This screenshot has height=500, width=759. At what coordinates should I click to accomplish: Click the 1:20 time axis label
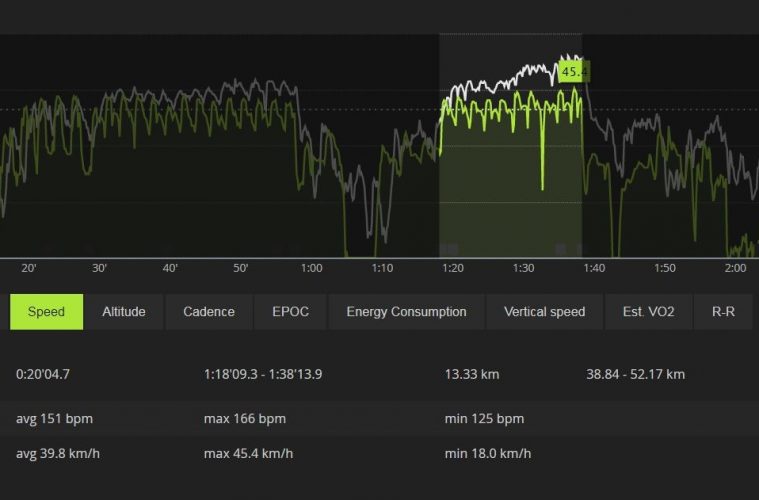tap(453, 268)
